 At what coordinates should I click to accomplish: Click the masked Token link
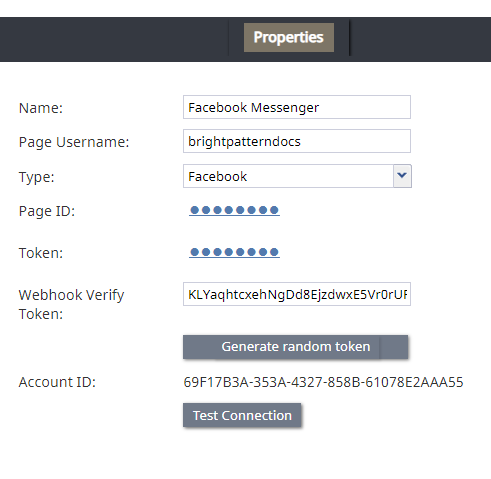pyautogui.click(x=234, y=252)
